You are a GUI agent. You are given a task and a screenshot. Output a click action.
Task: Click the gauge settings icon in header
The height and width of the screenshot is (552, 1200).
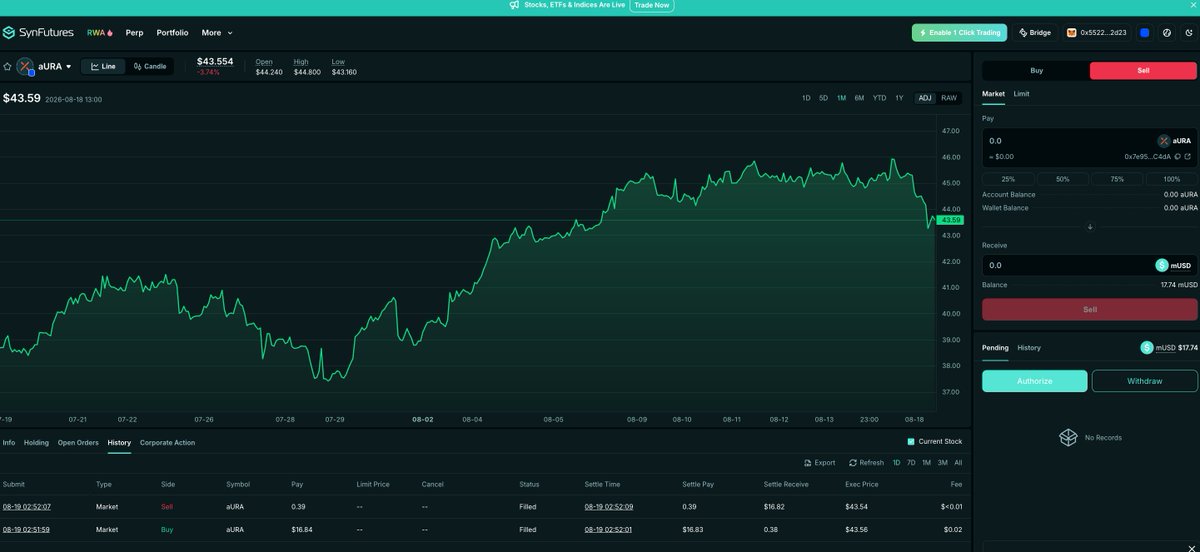1167,33
